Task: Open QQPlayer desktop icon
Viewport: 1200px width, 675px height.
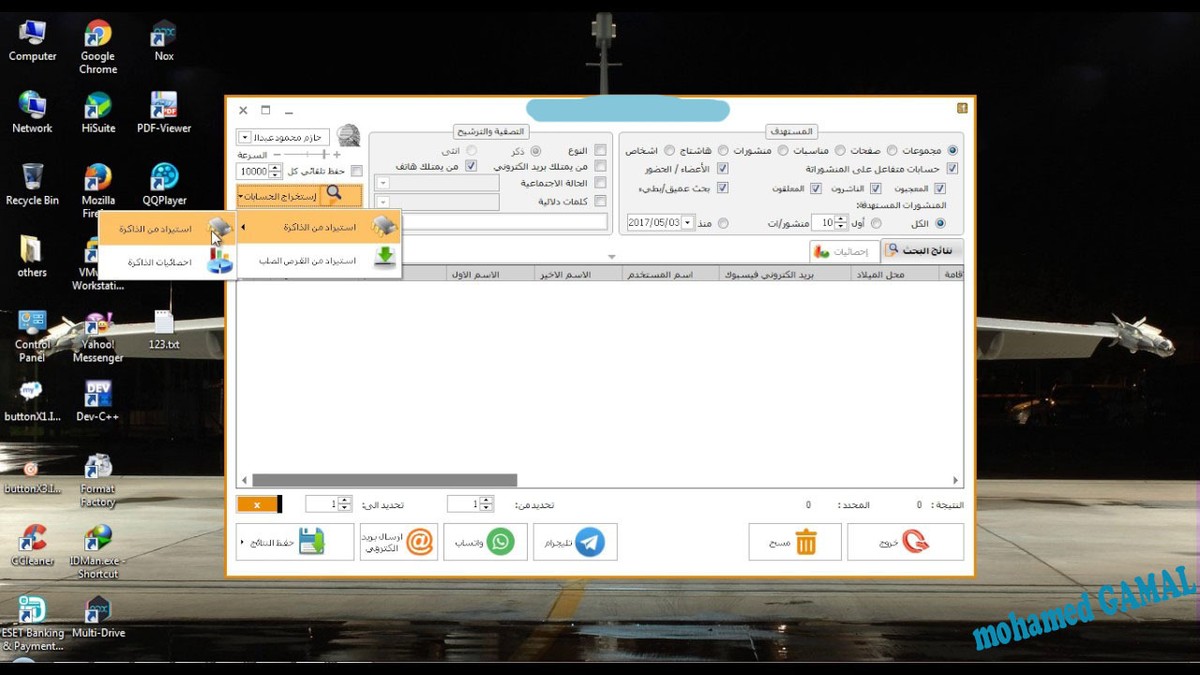Action: coord(164,185)
